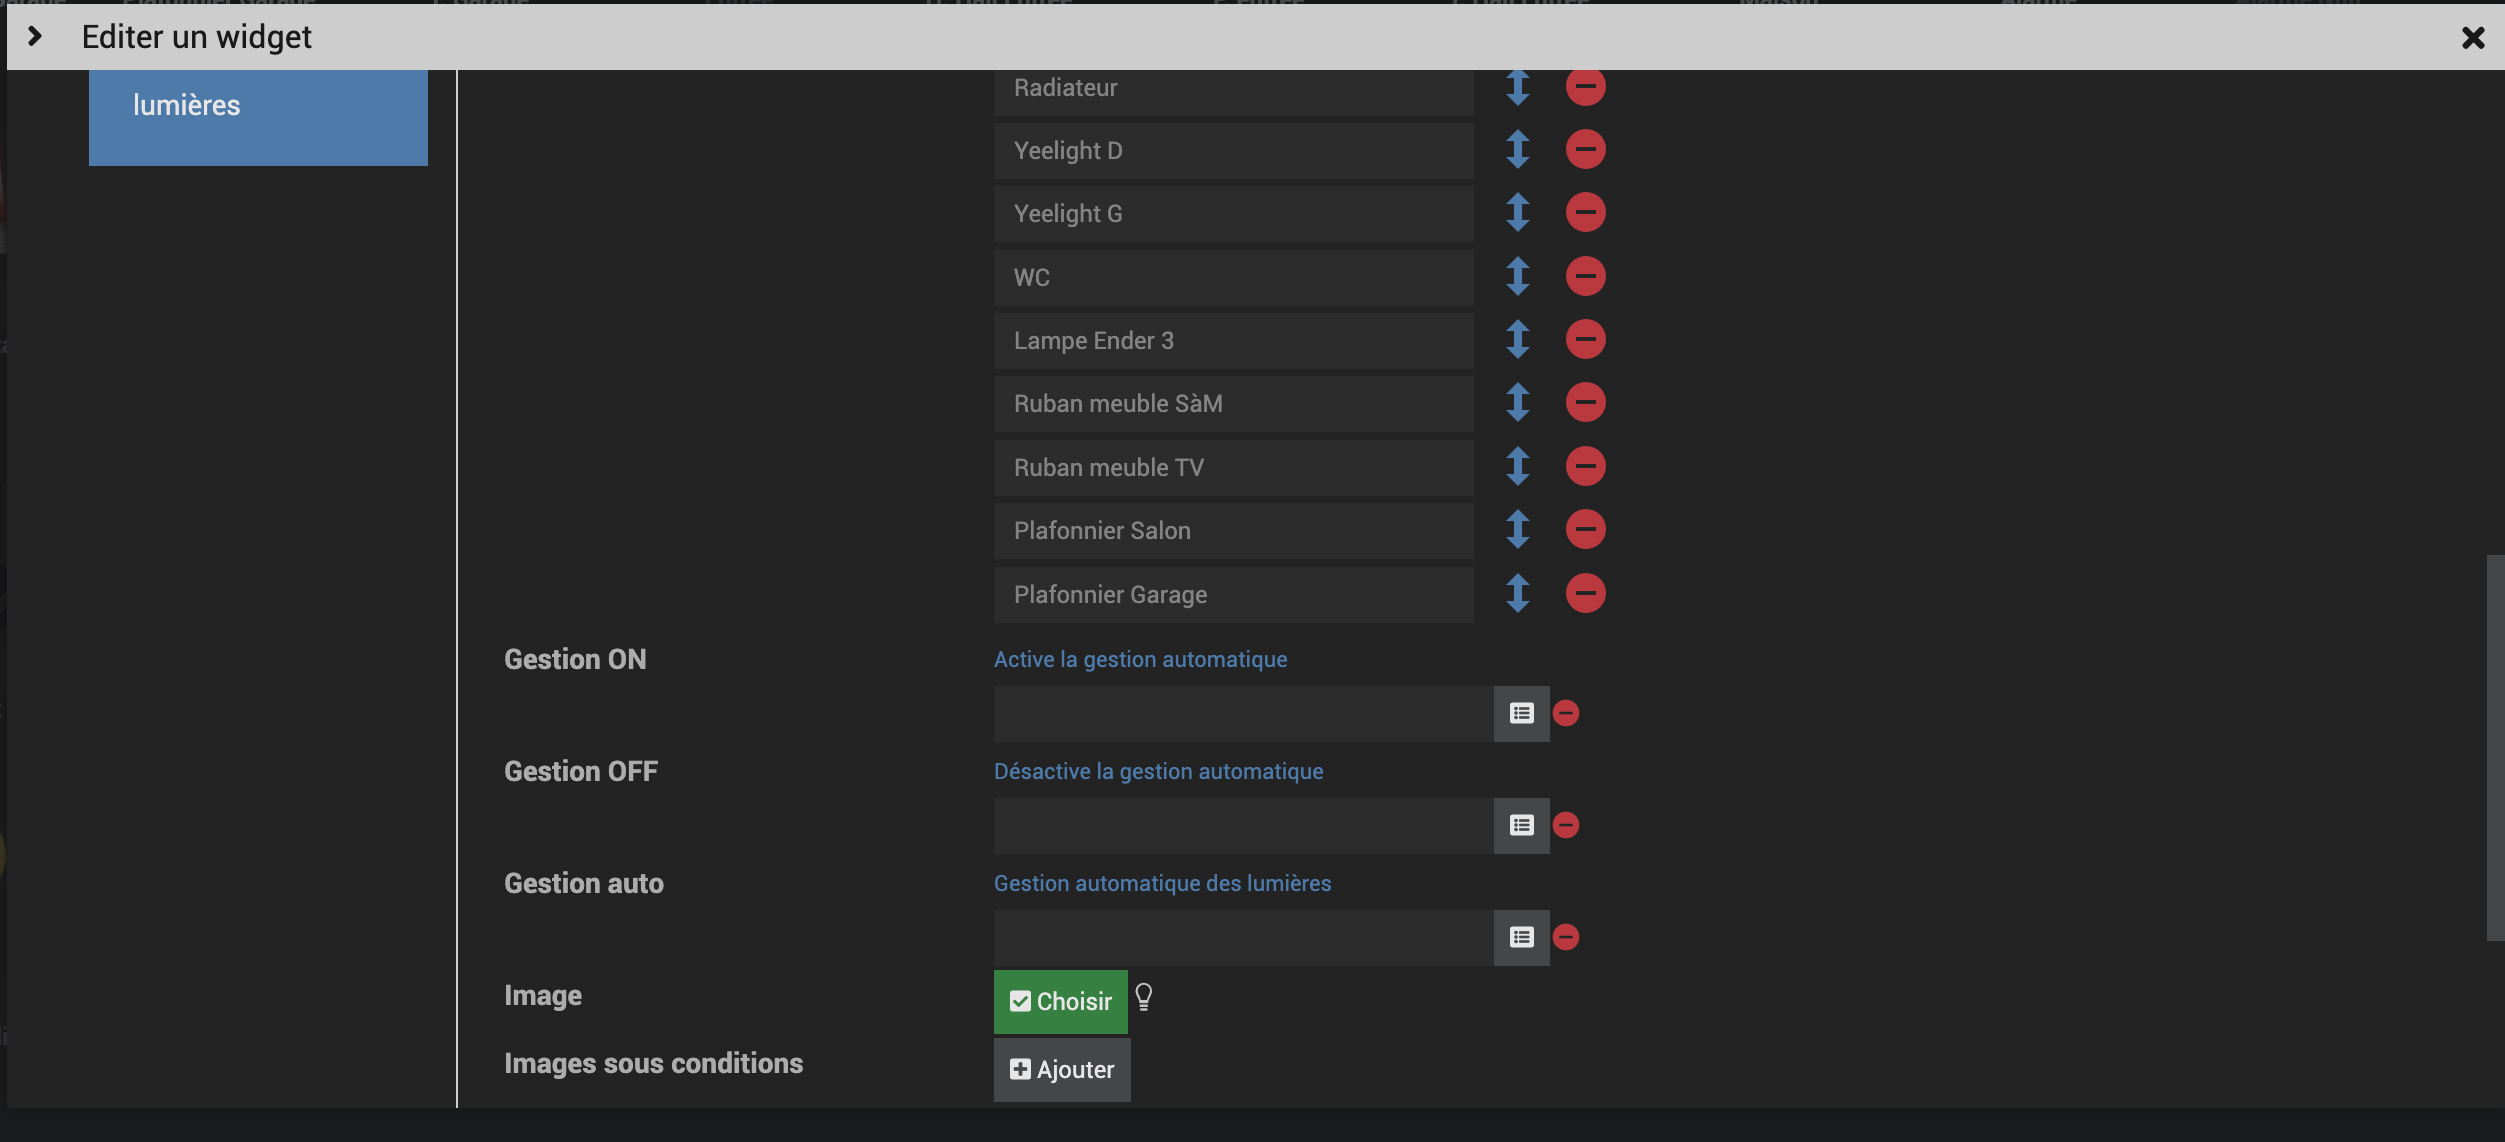Image resolution: width=2505 pixels, height=1142 pixels.
Task: Delete the Lampe Ender 3 row
Action: [1585, 340]
